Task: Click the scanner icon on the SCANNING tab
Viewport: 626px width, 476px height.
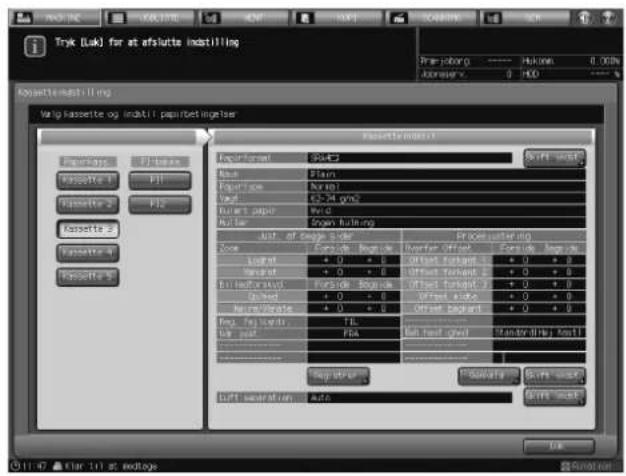Action: [398, 18]
